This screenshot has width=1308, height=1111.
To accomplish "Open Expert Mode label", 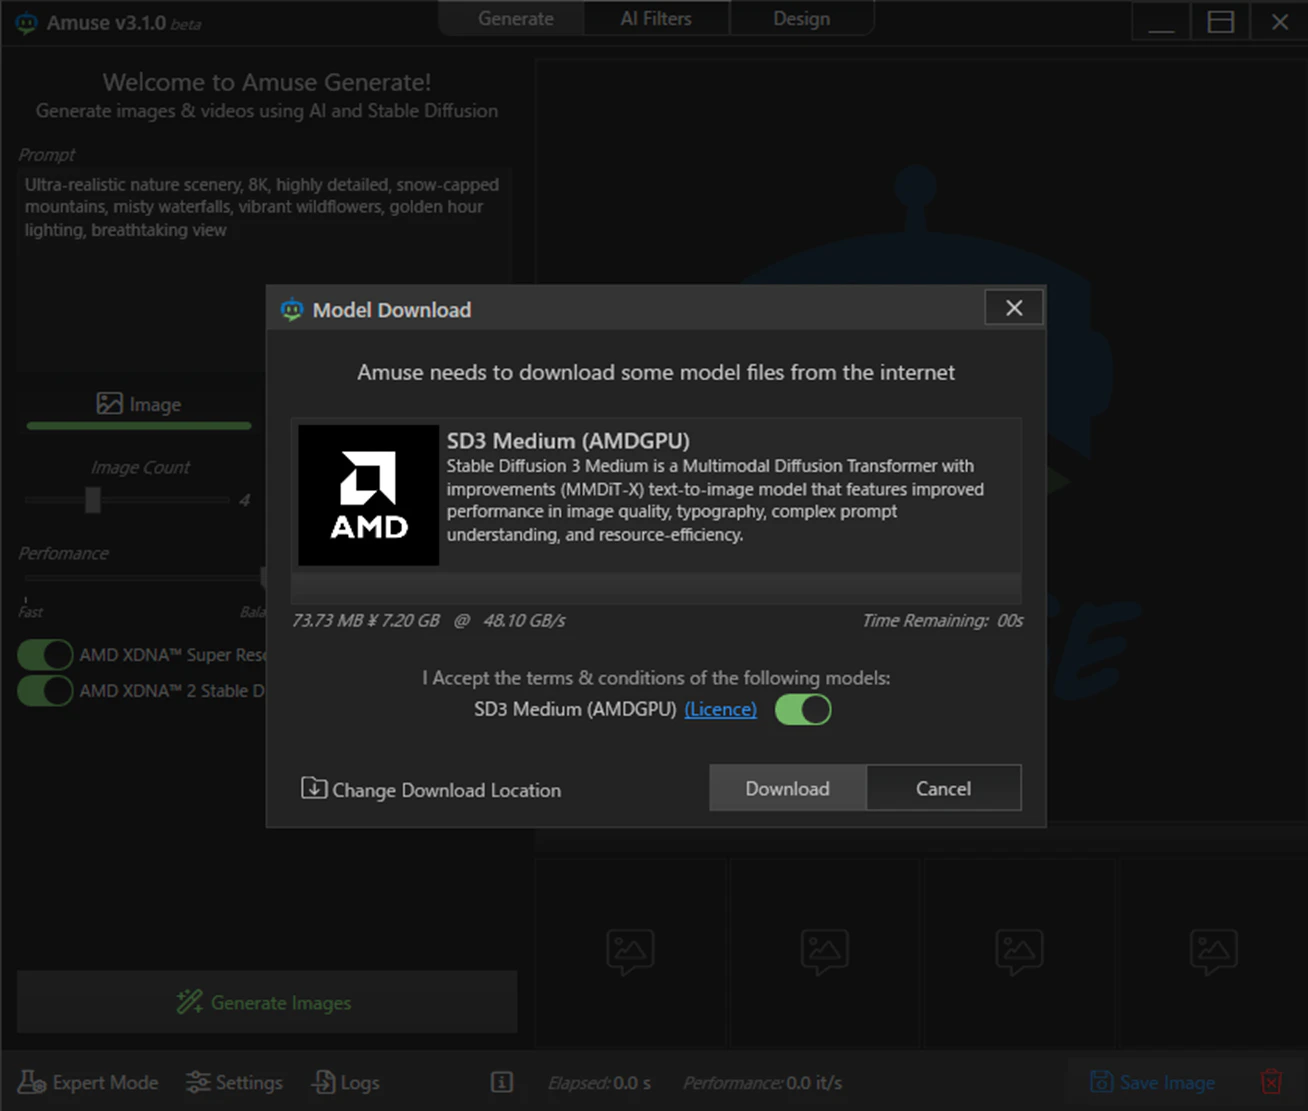I will [x=105, y=1083].
